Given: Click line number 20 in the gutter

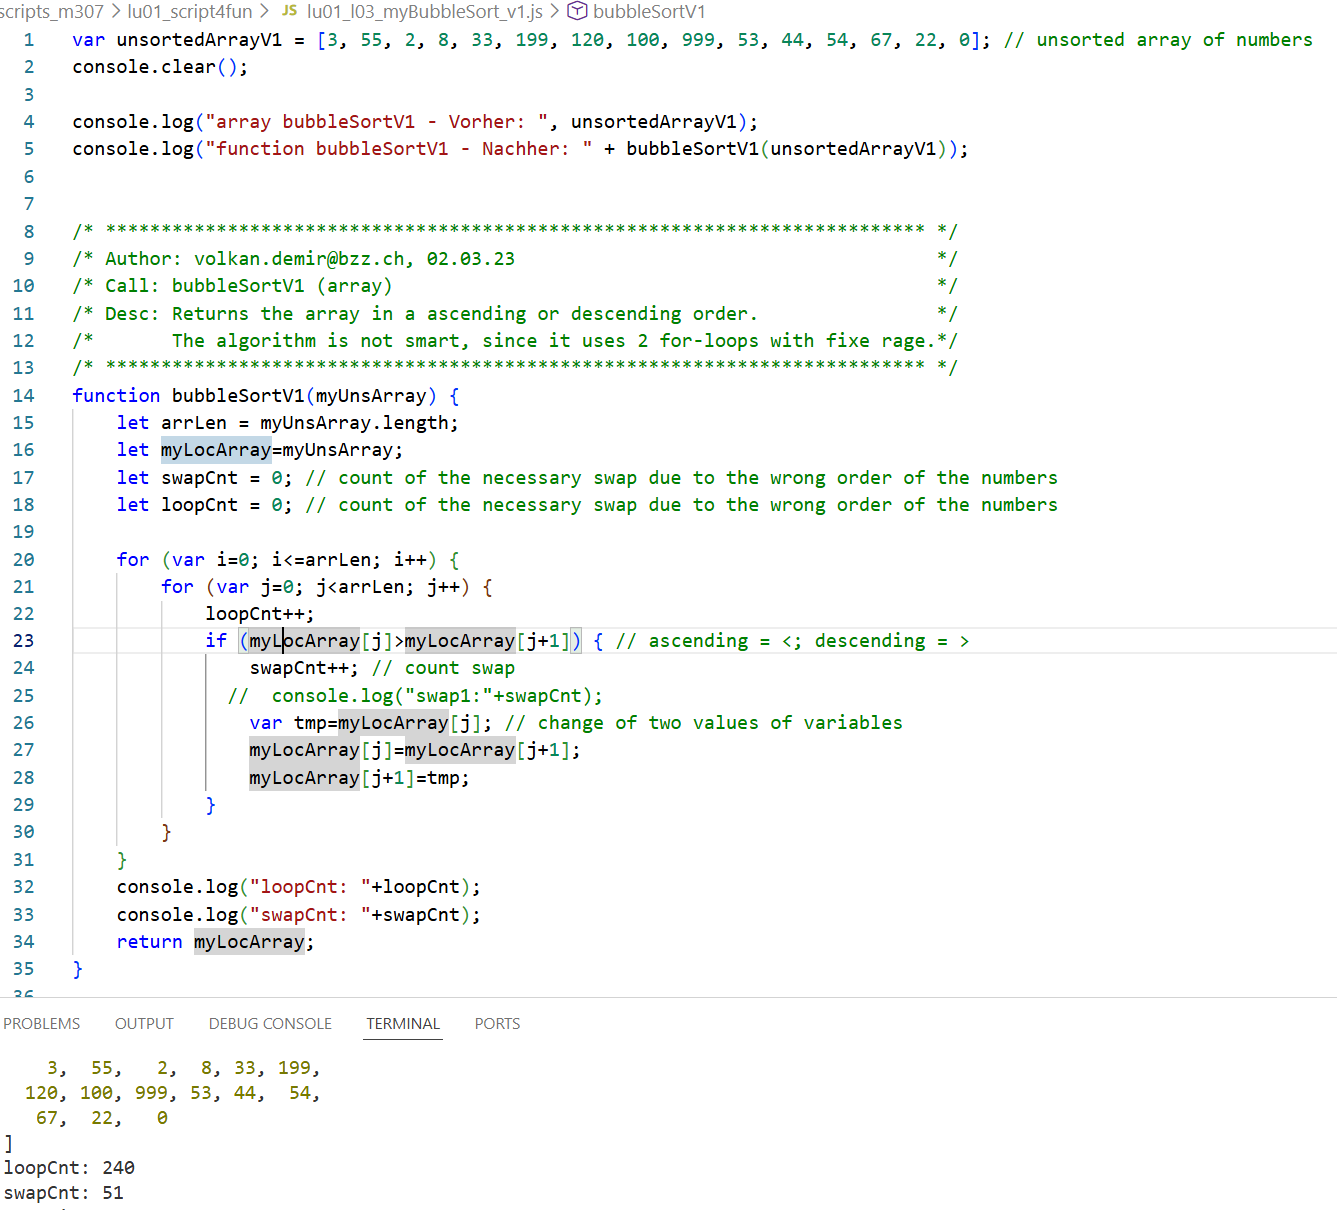Looking at the screenshot, I should 24,560.
